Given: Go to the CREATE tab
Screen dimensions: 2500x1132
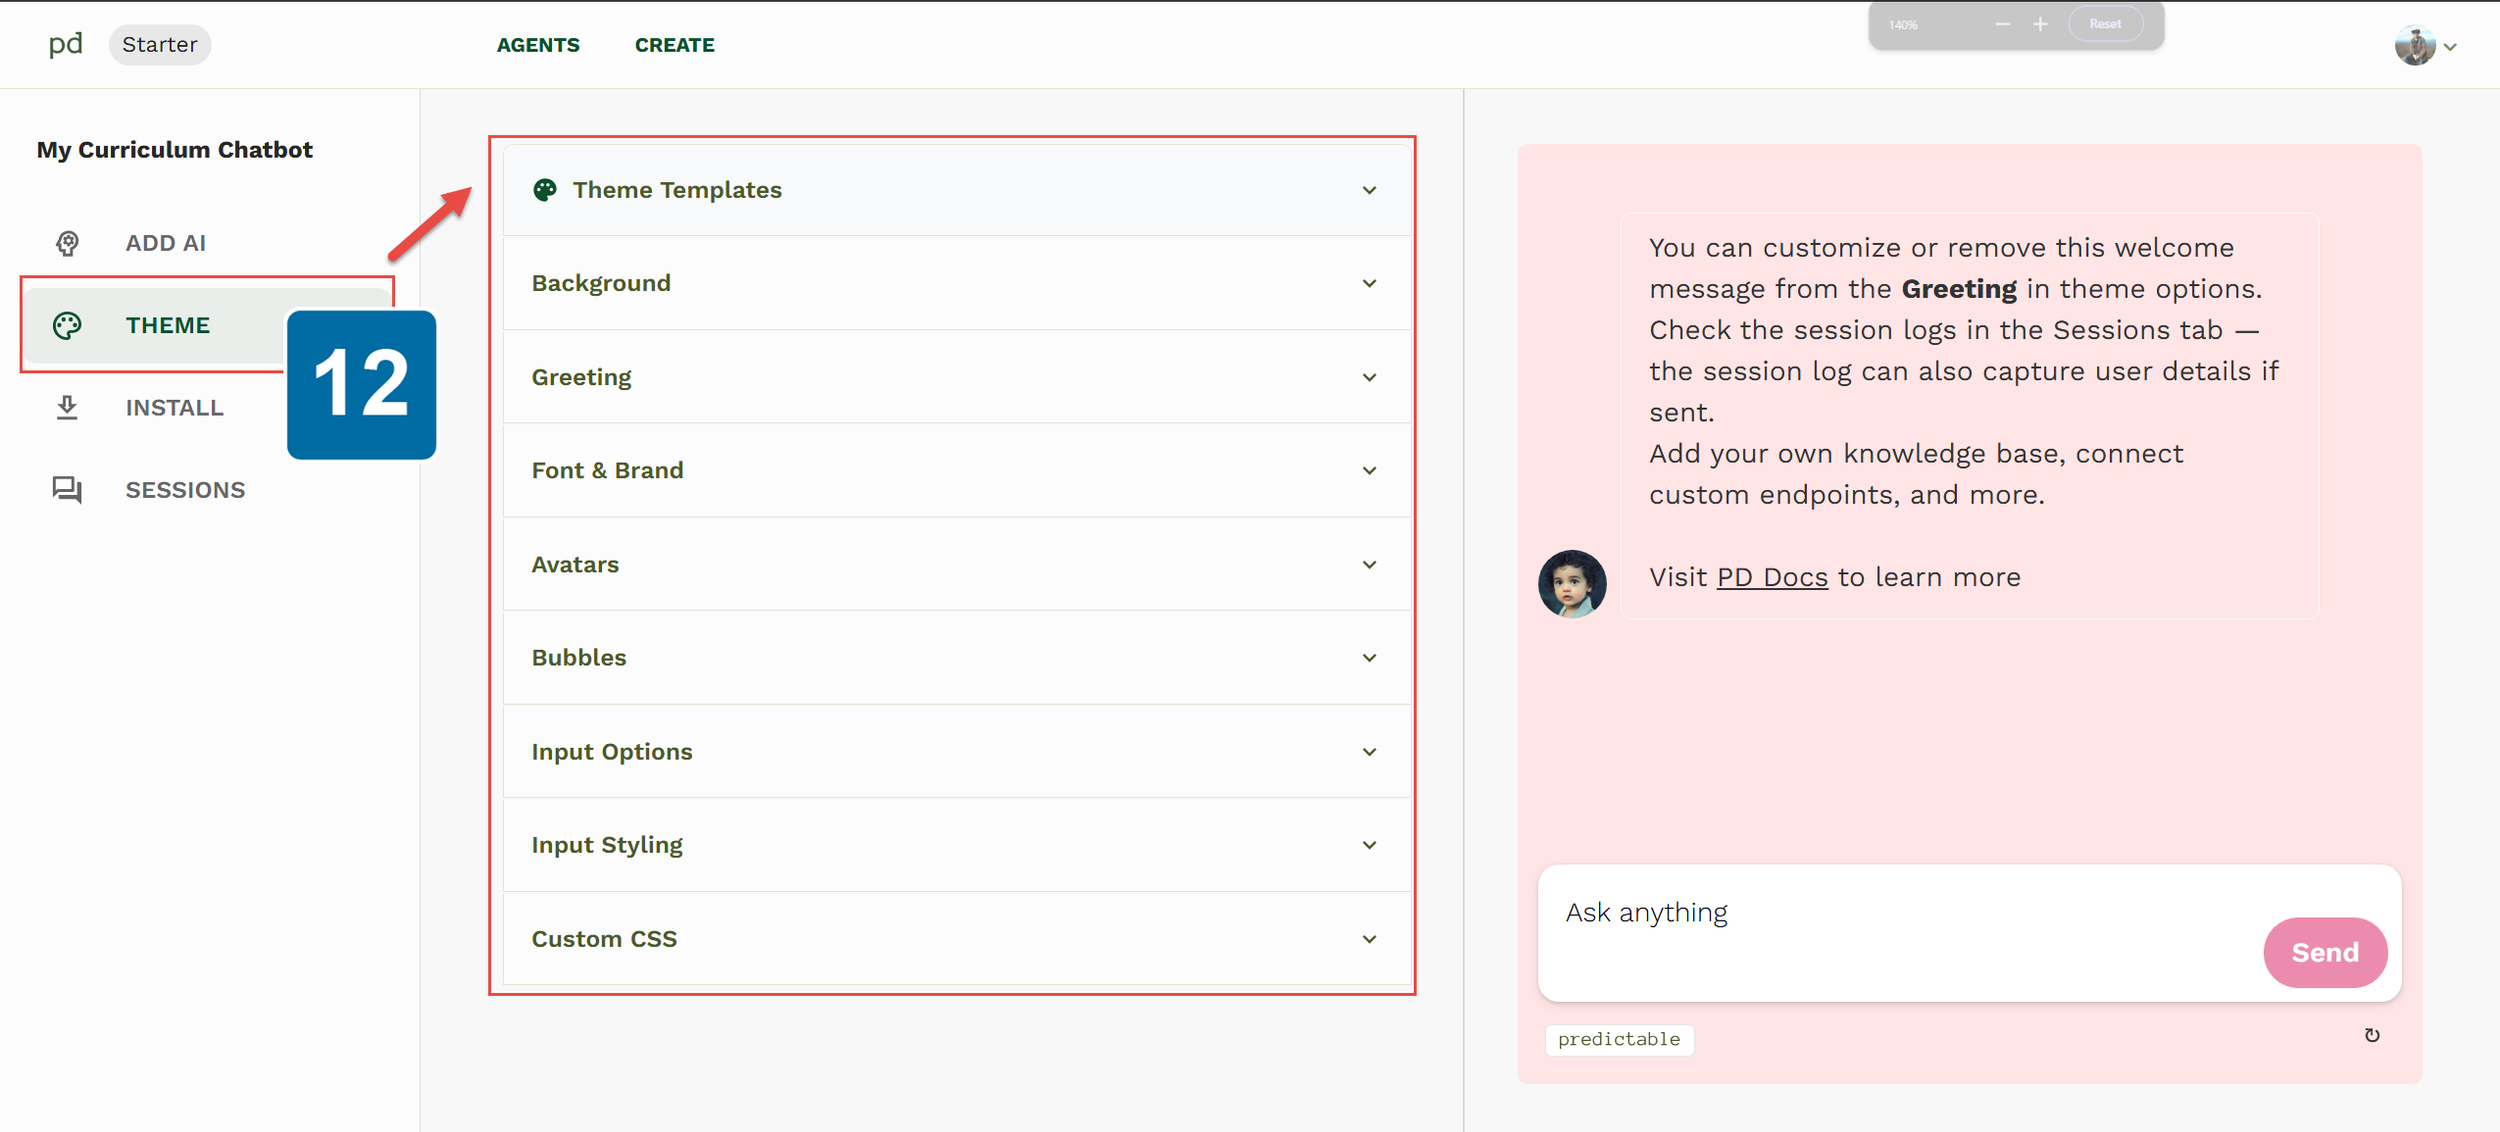Looking at the screenshot, I should [674, 45].
